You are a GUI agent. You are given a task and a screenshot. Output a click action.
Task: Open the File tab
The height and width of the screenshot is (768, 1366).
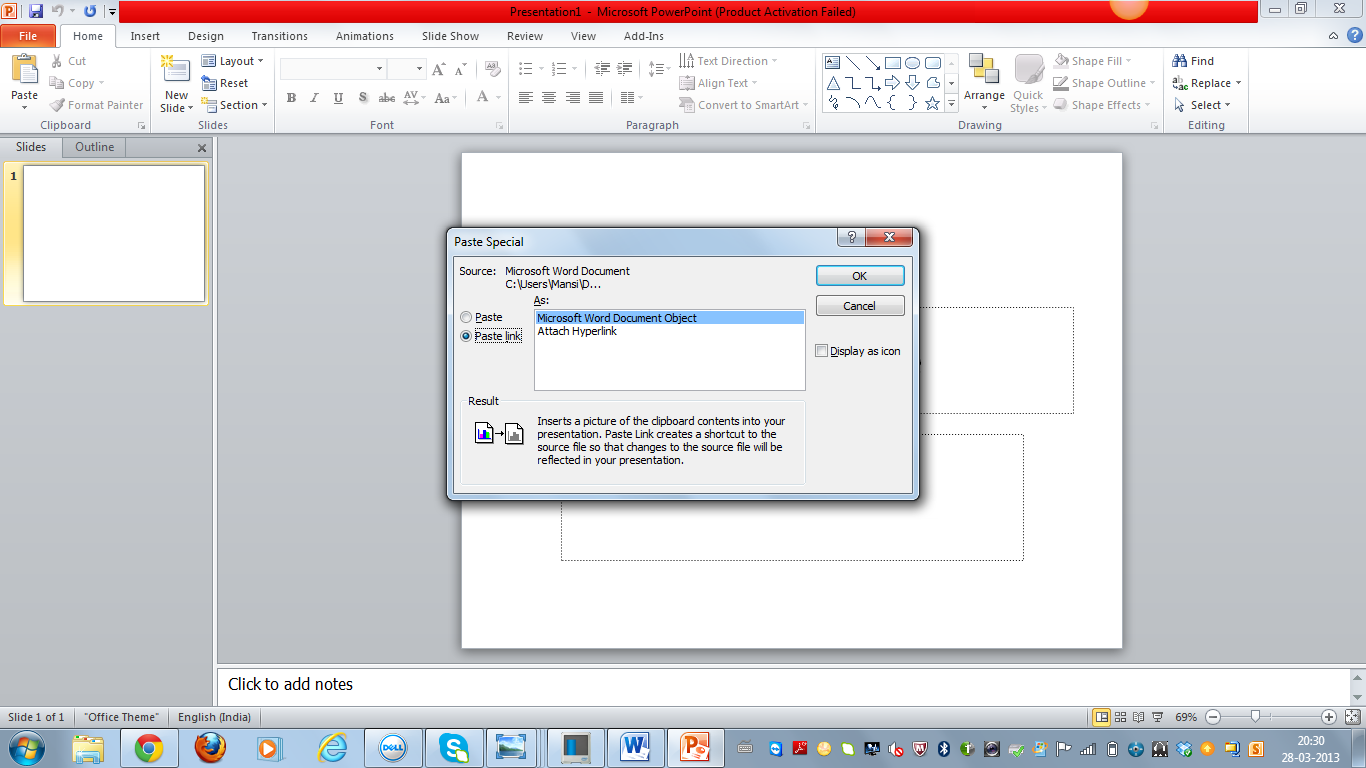tap(28, 36)
